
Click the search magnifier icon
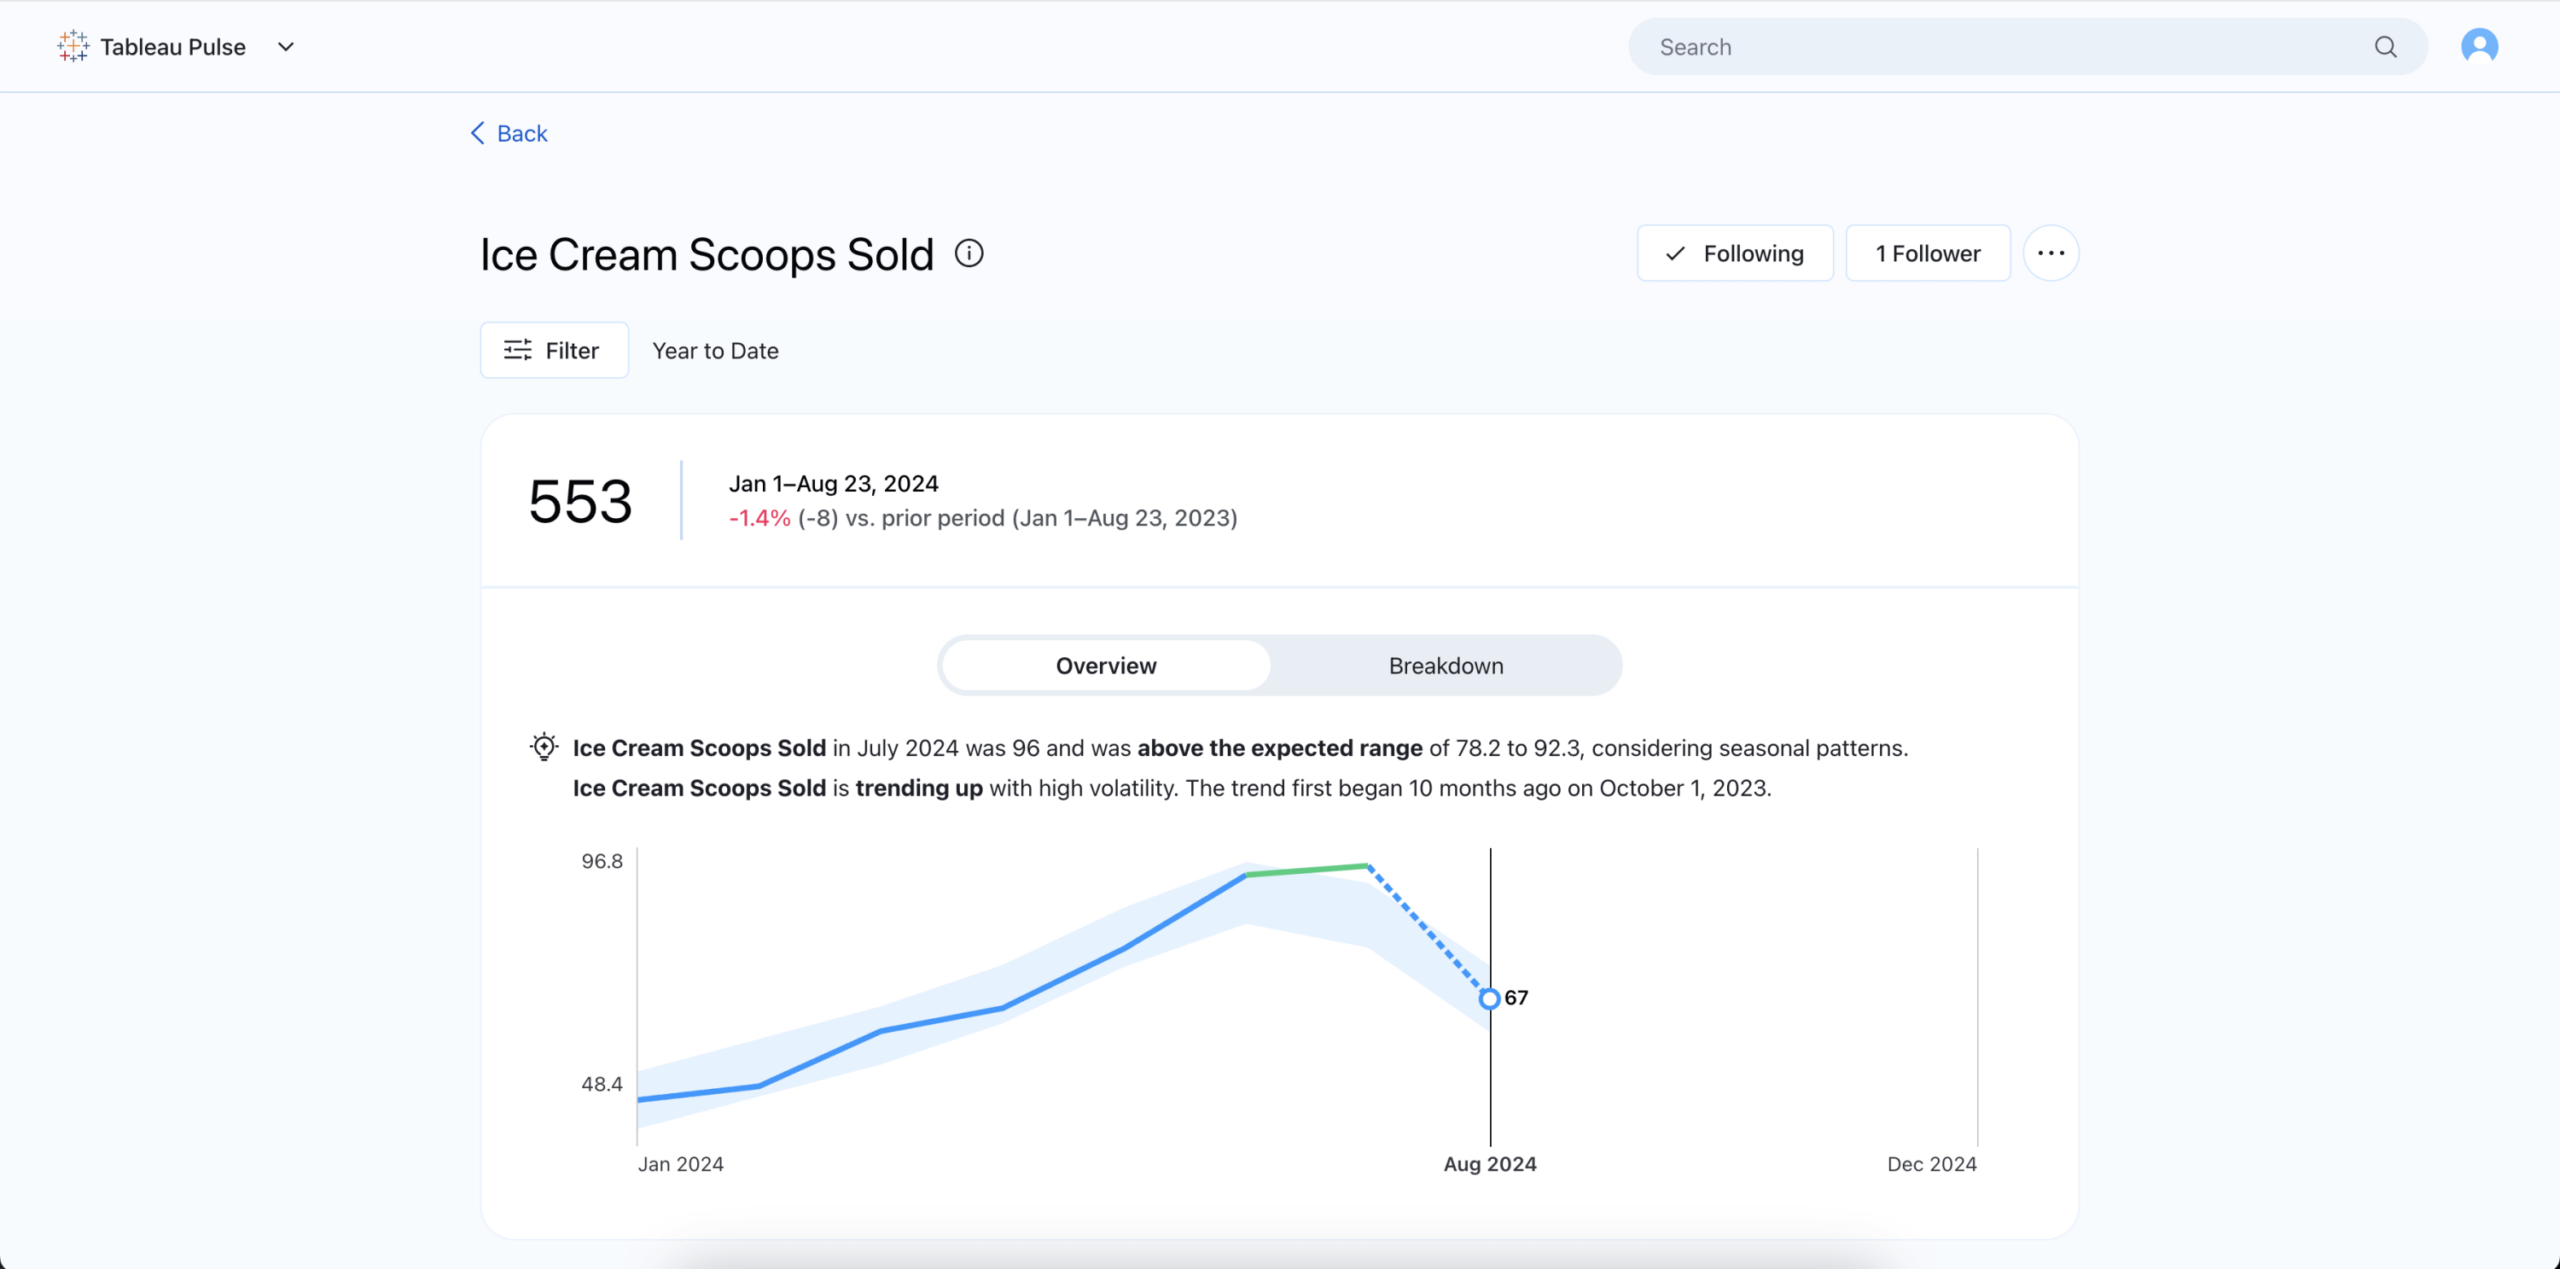2385,46
